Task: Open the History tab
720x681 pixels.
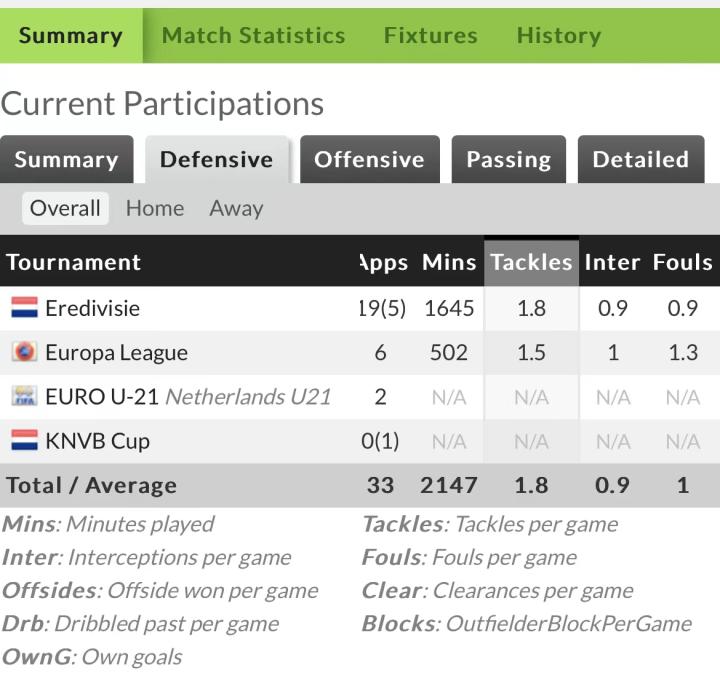Action: click(558, 36)
